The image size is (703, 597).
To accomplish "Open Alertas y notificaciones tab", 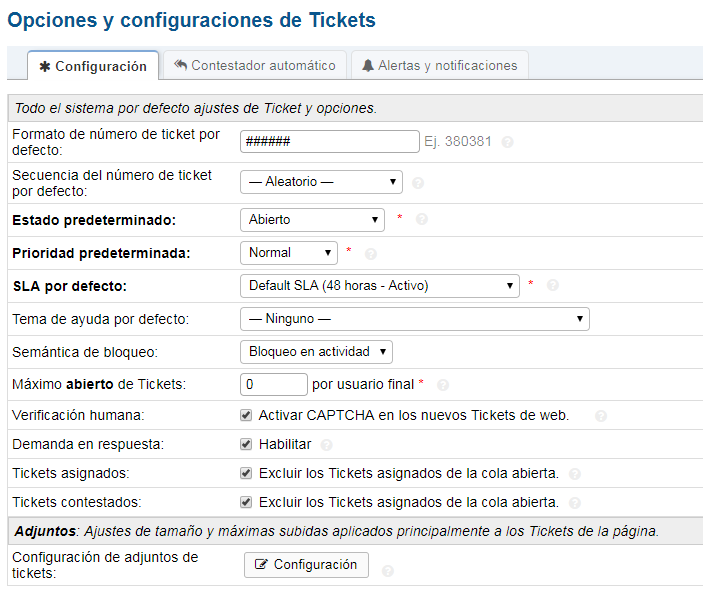I will (x=440, y=65).
